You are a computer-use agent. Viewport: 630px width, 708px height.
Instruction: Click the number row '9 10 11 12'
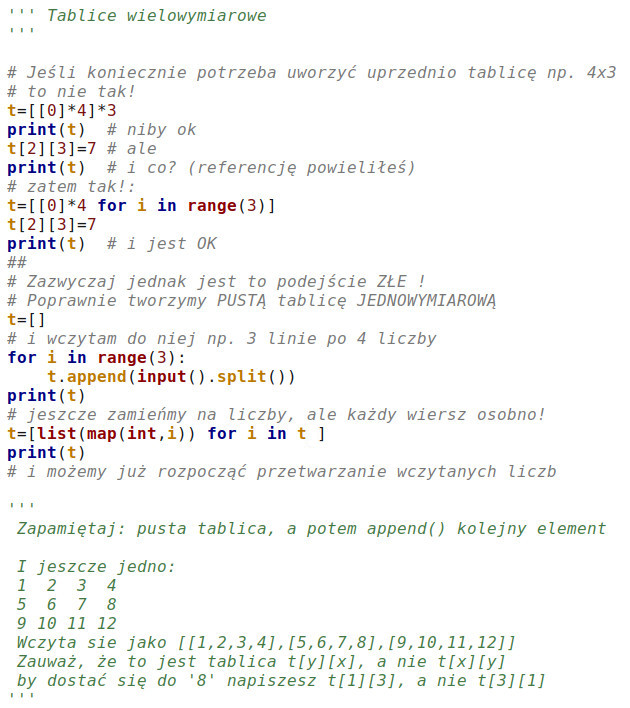(x=67, y=624)
